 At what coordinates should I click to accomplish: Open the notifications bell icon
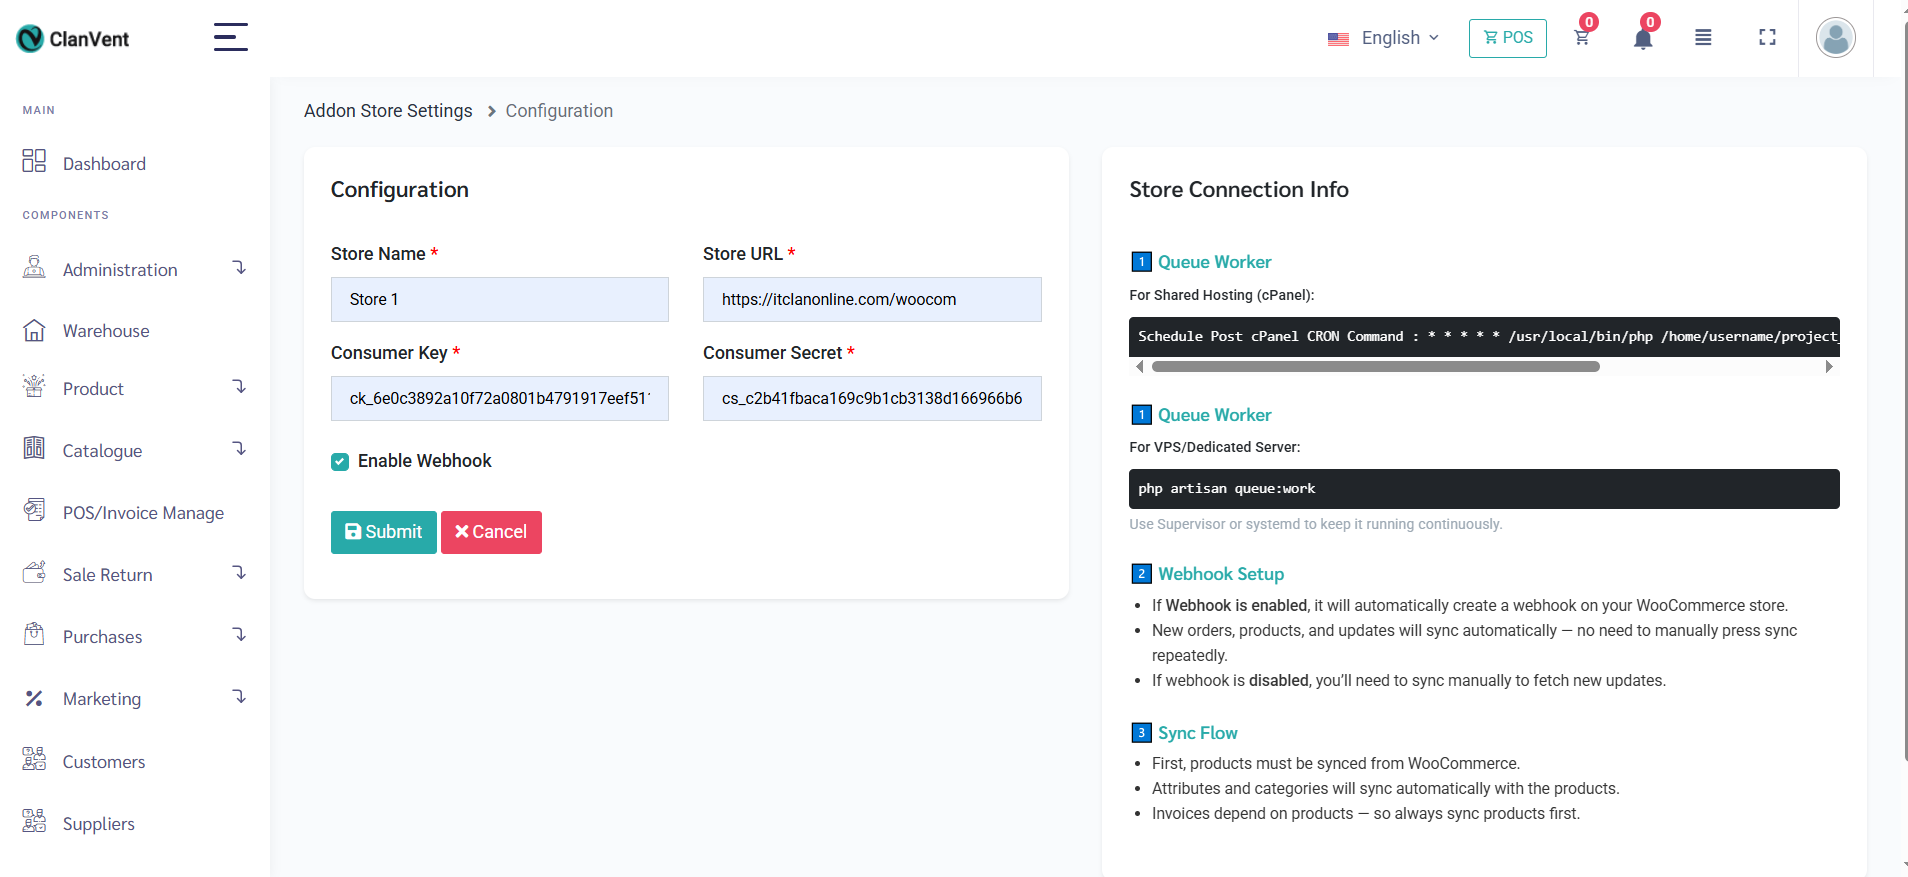coord(1642,39)
